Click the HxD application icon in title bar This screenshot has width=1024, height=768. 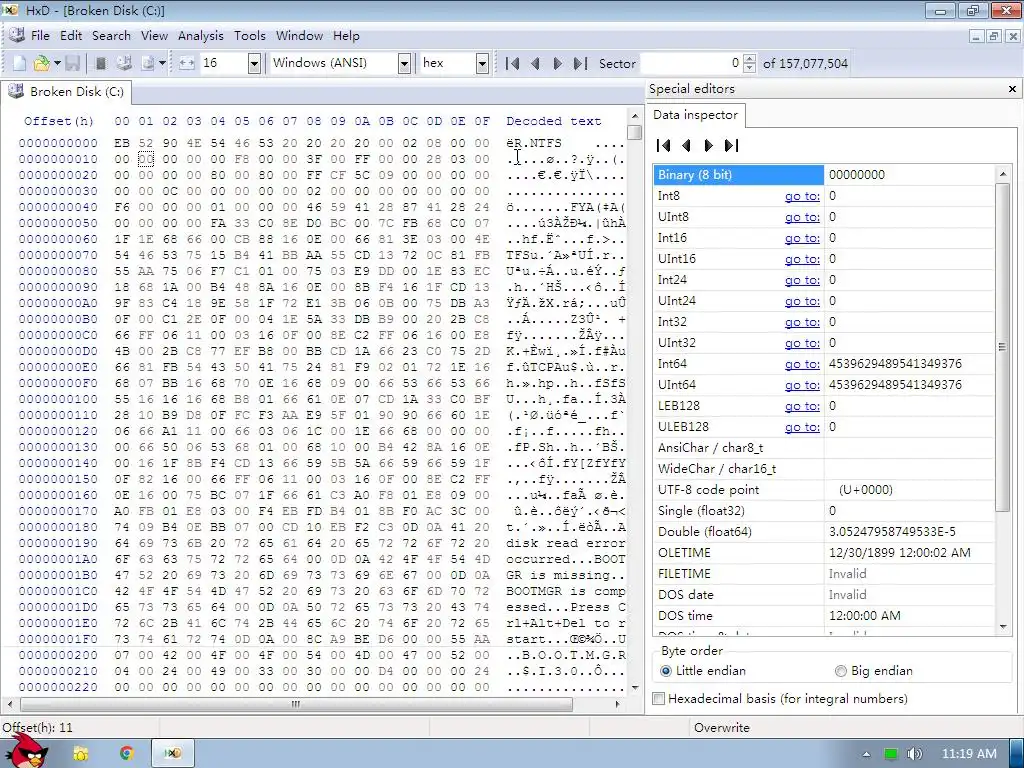[x=10, y=10]
